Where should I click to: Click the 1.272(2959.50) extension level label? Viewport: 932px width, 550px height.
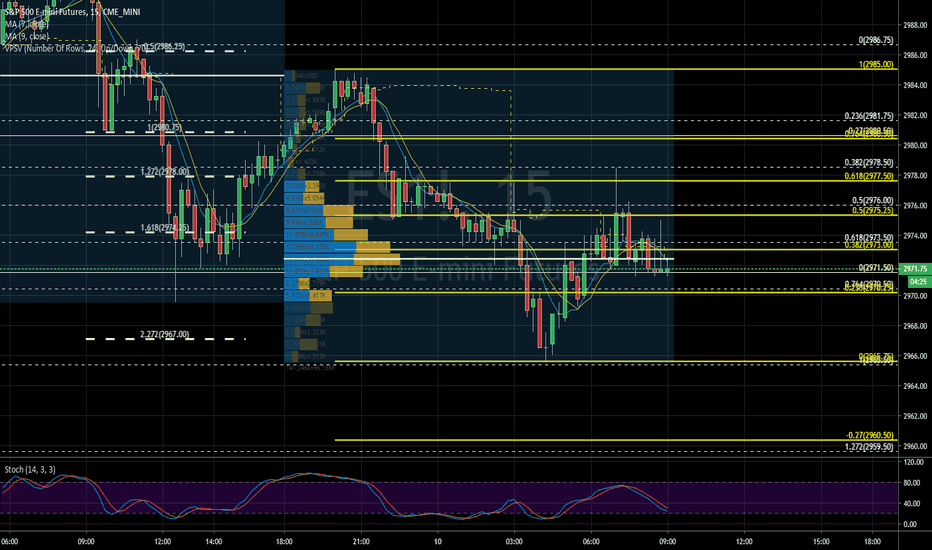coord(869,447)
